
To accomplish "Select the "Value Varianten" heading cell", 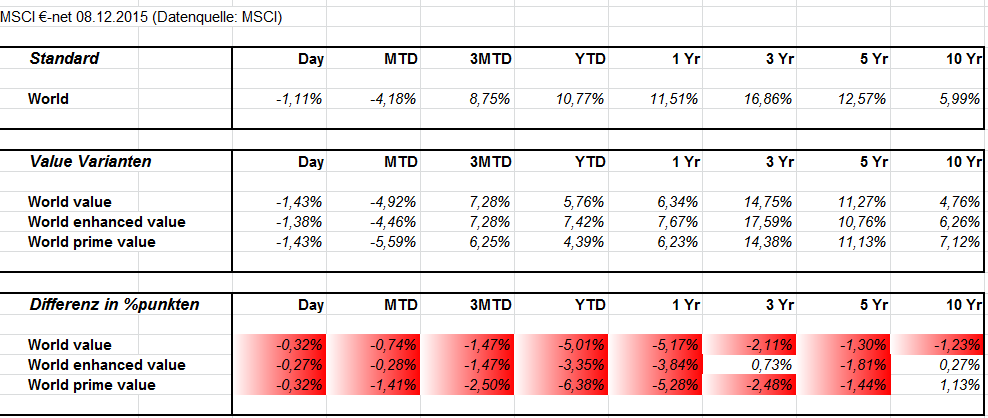I will click(x=90, y=161).
